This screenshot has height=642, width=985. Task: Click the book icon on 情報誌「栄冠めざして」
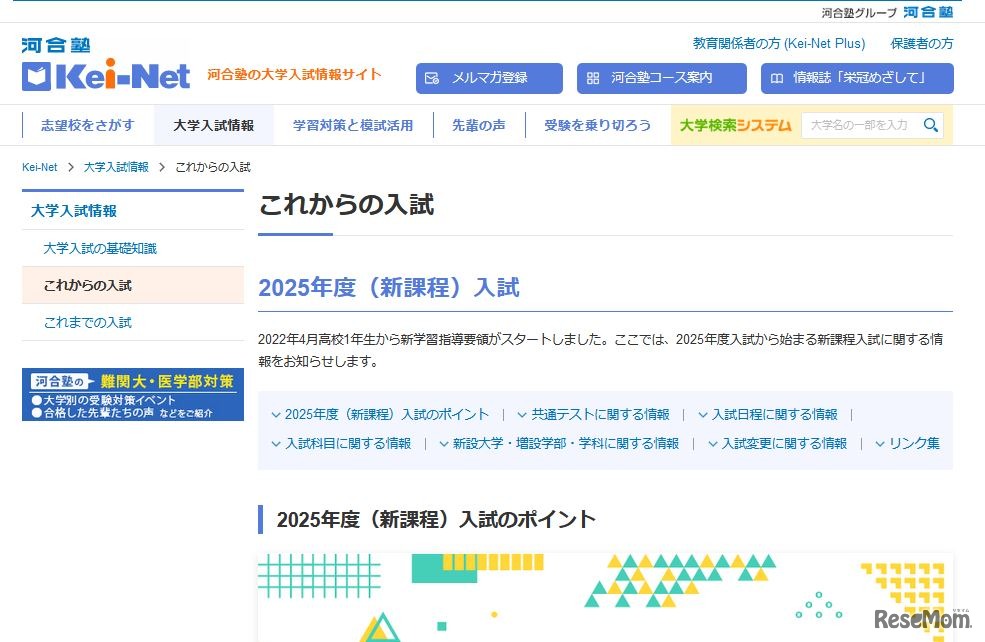click(x=777, y=77)
